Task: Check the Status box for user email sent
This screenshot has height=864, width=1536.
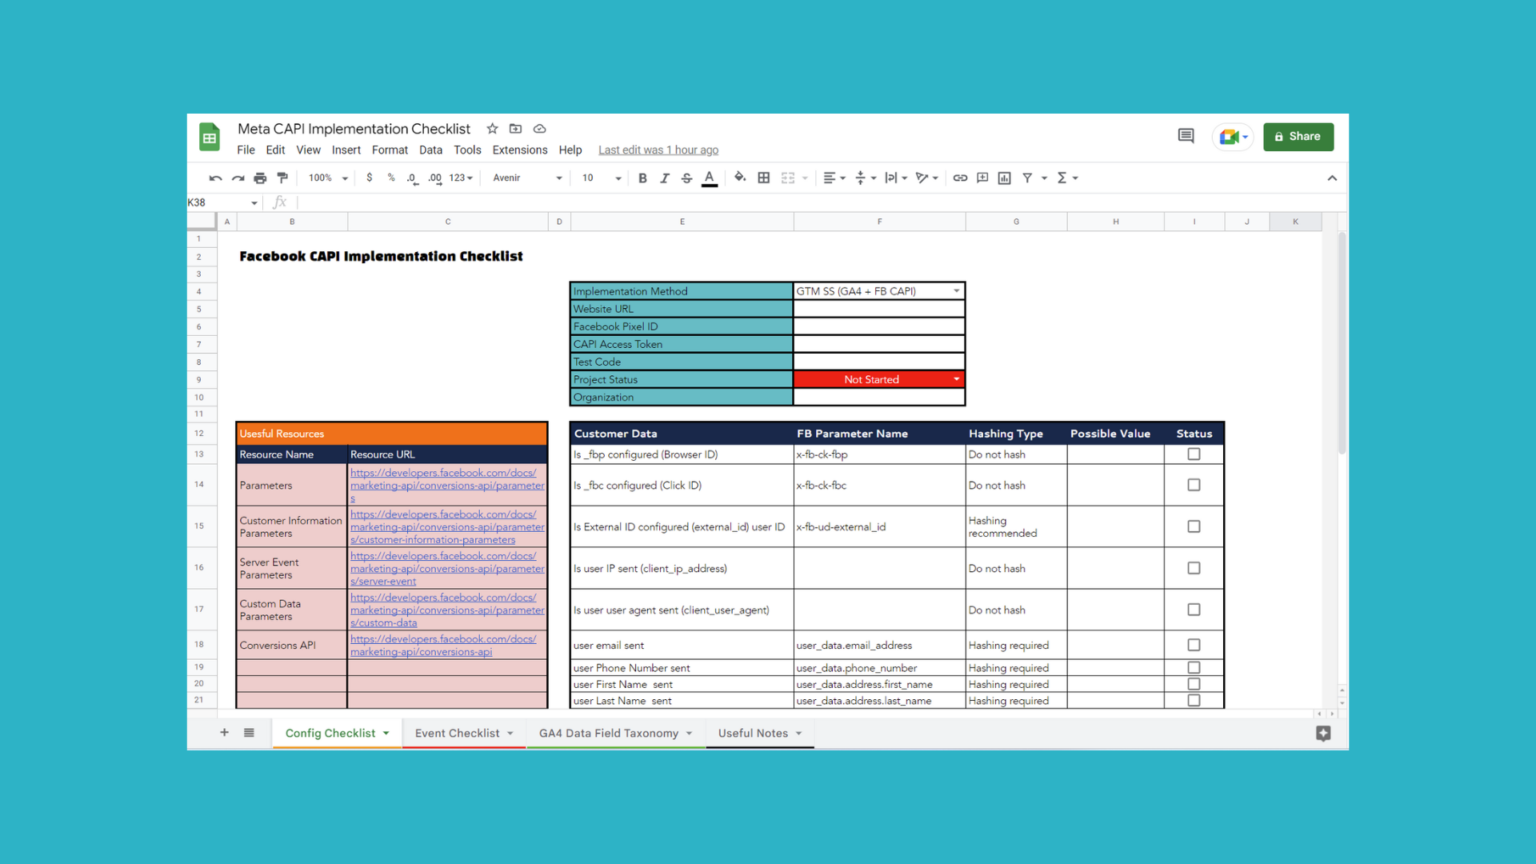Action: pyautogui.click(x=1194, y=645)
